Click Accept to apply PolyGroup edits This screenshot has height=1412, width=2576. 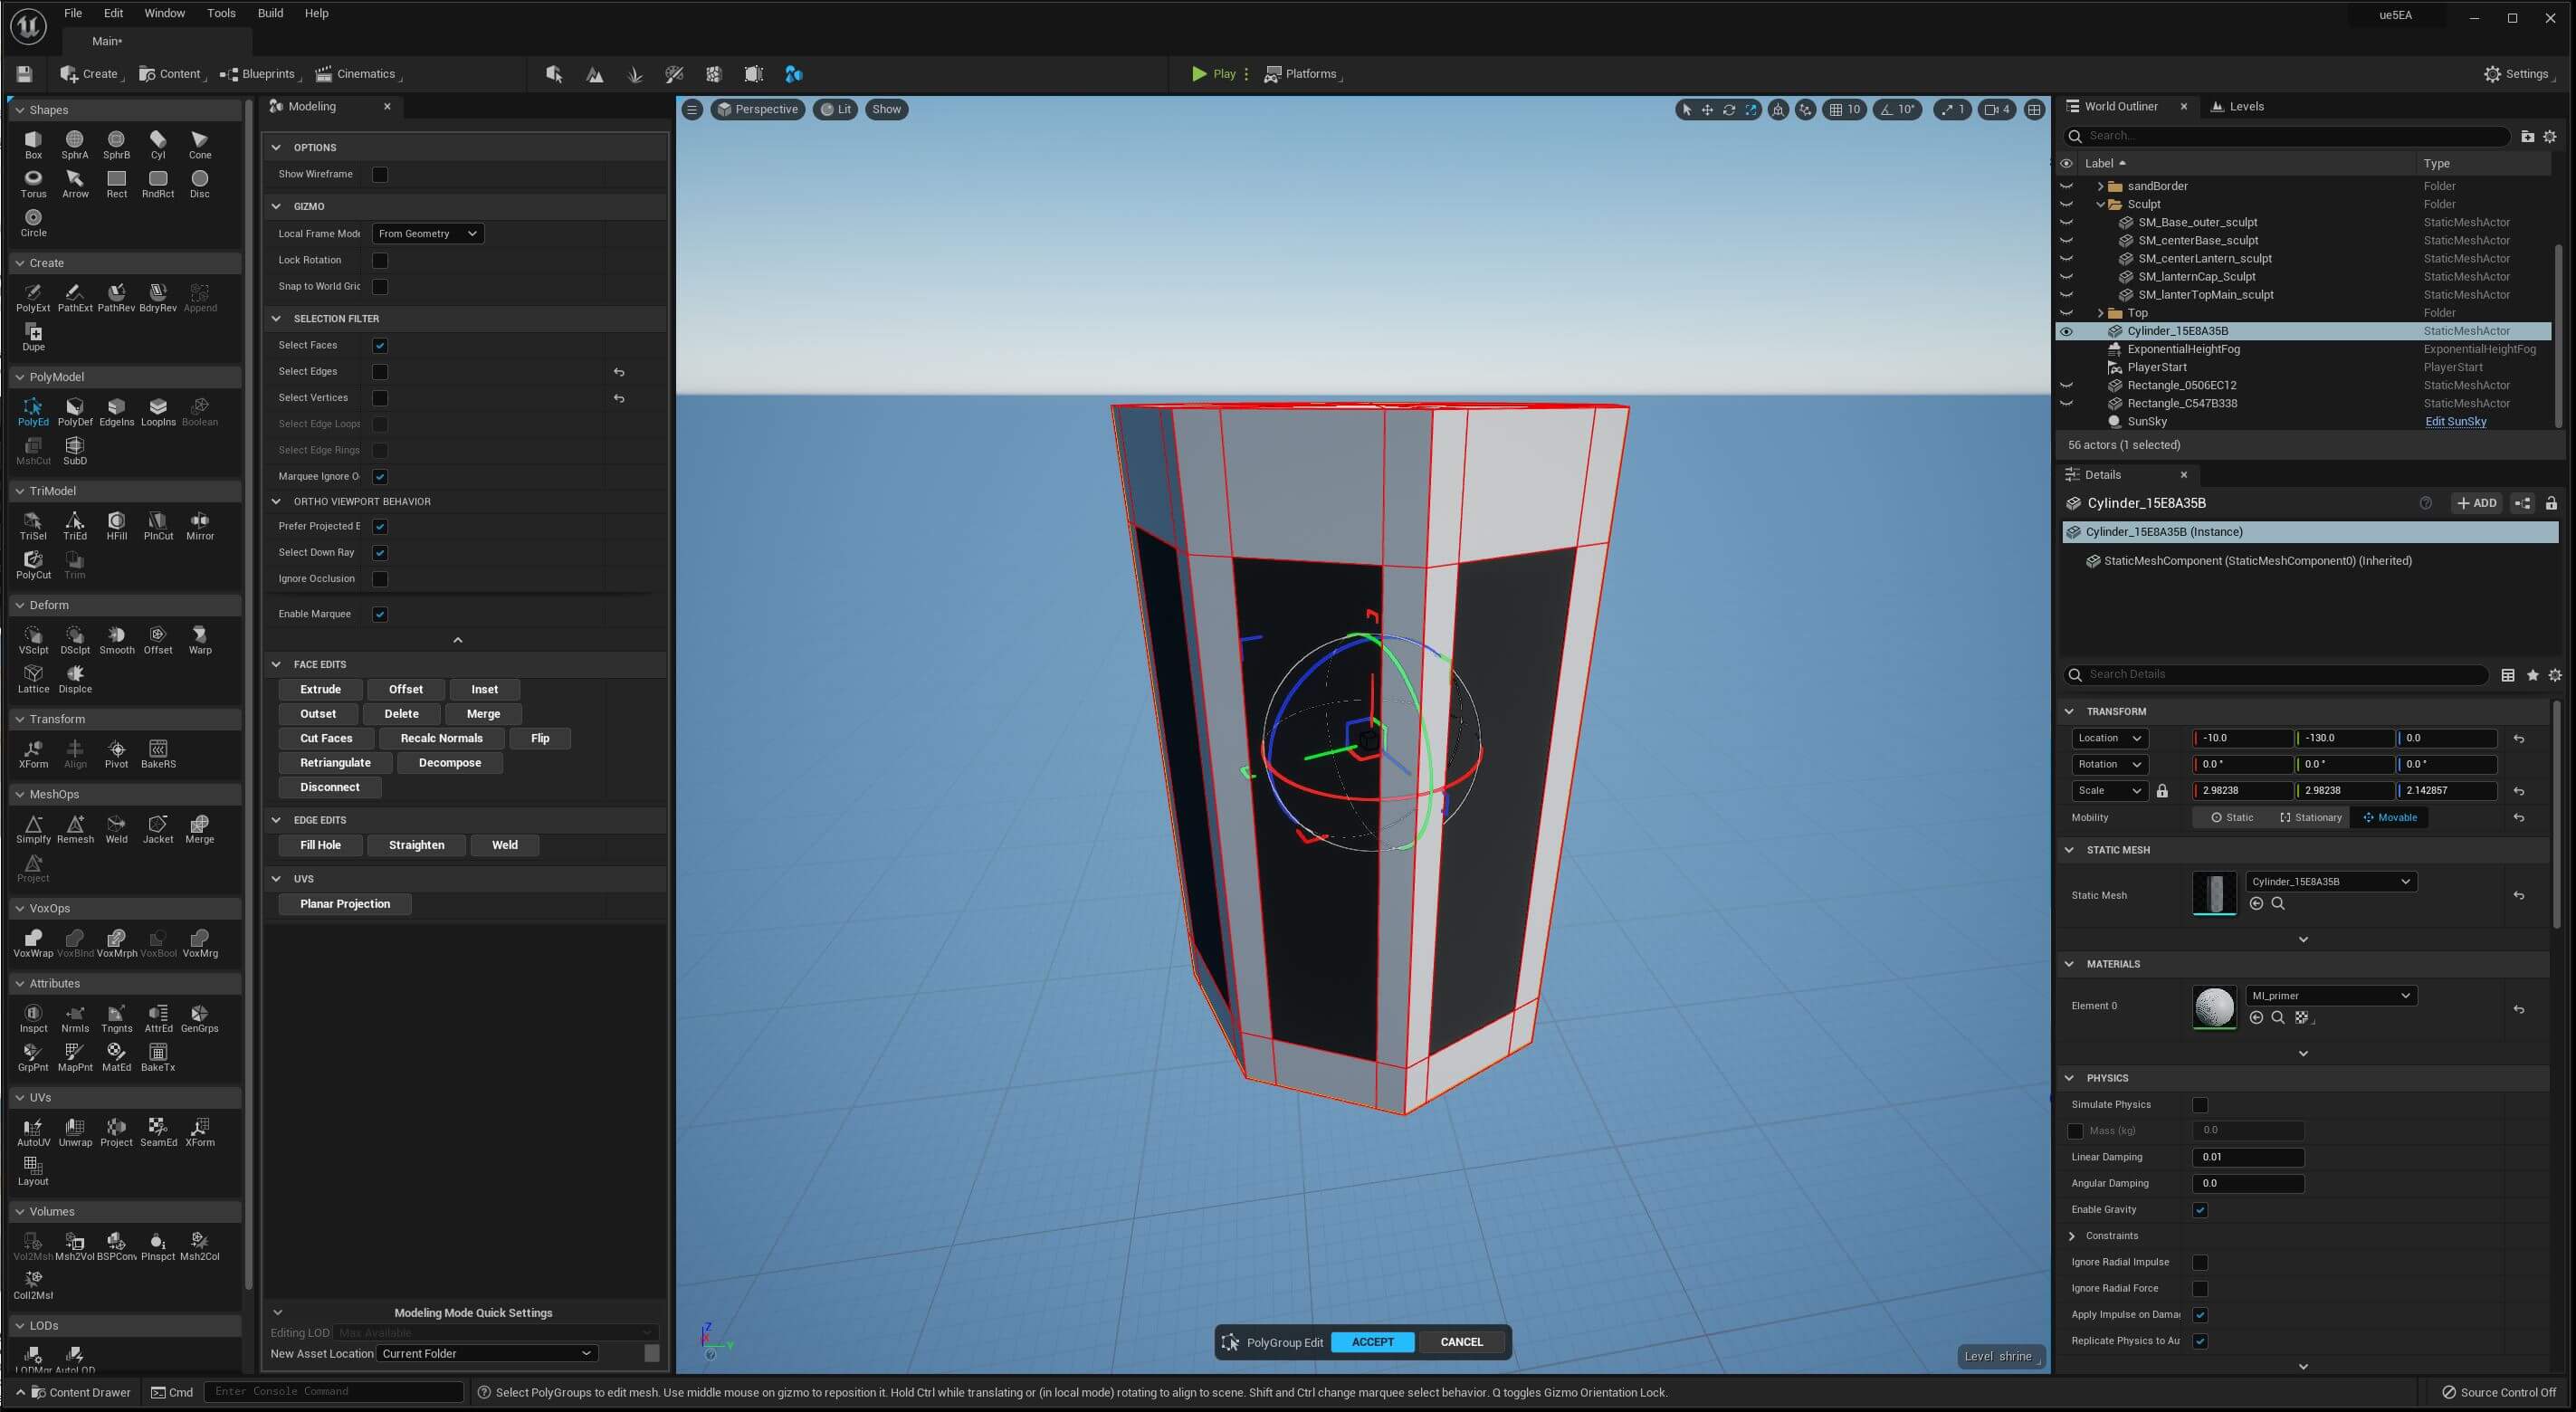(1372, 1342)
